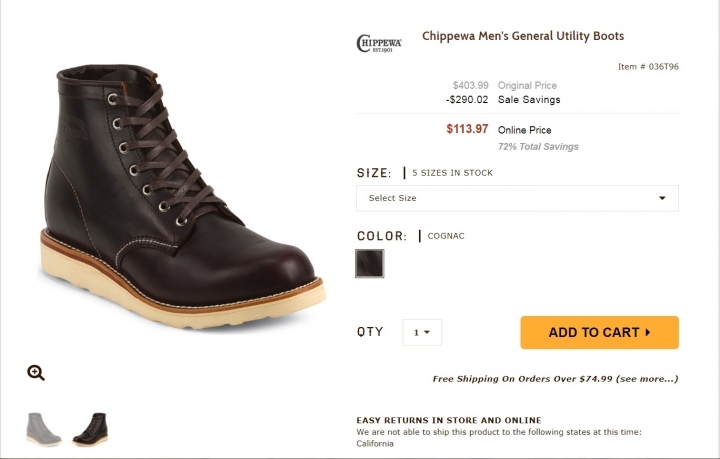Click Easy Returns In Store And Online heading
The image size is (720, 459).
pos(449,420)
